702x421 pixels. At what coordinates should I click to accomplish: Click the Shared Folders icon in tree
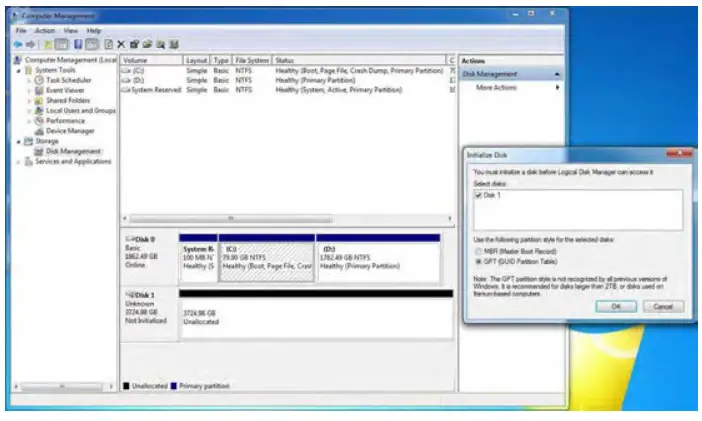pos(39,100)
